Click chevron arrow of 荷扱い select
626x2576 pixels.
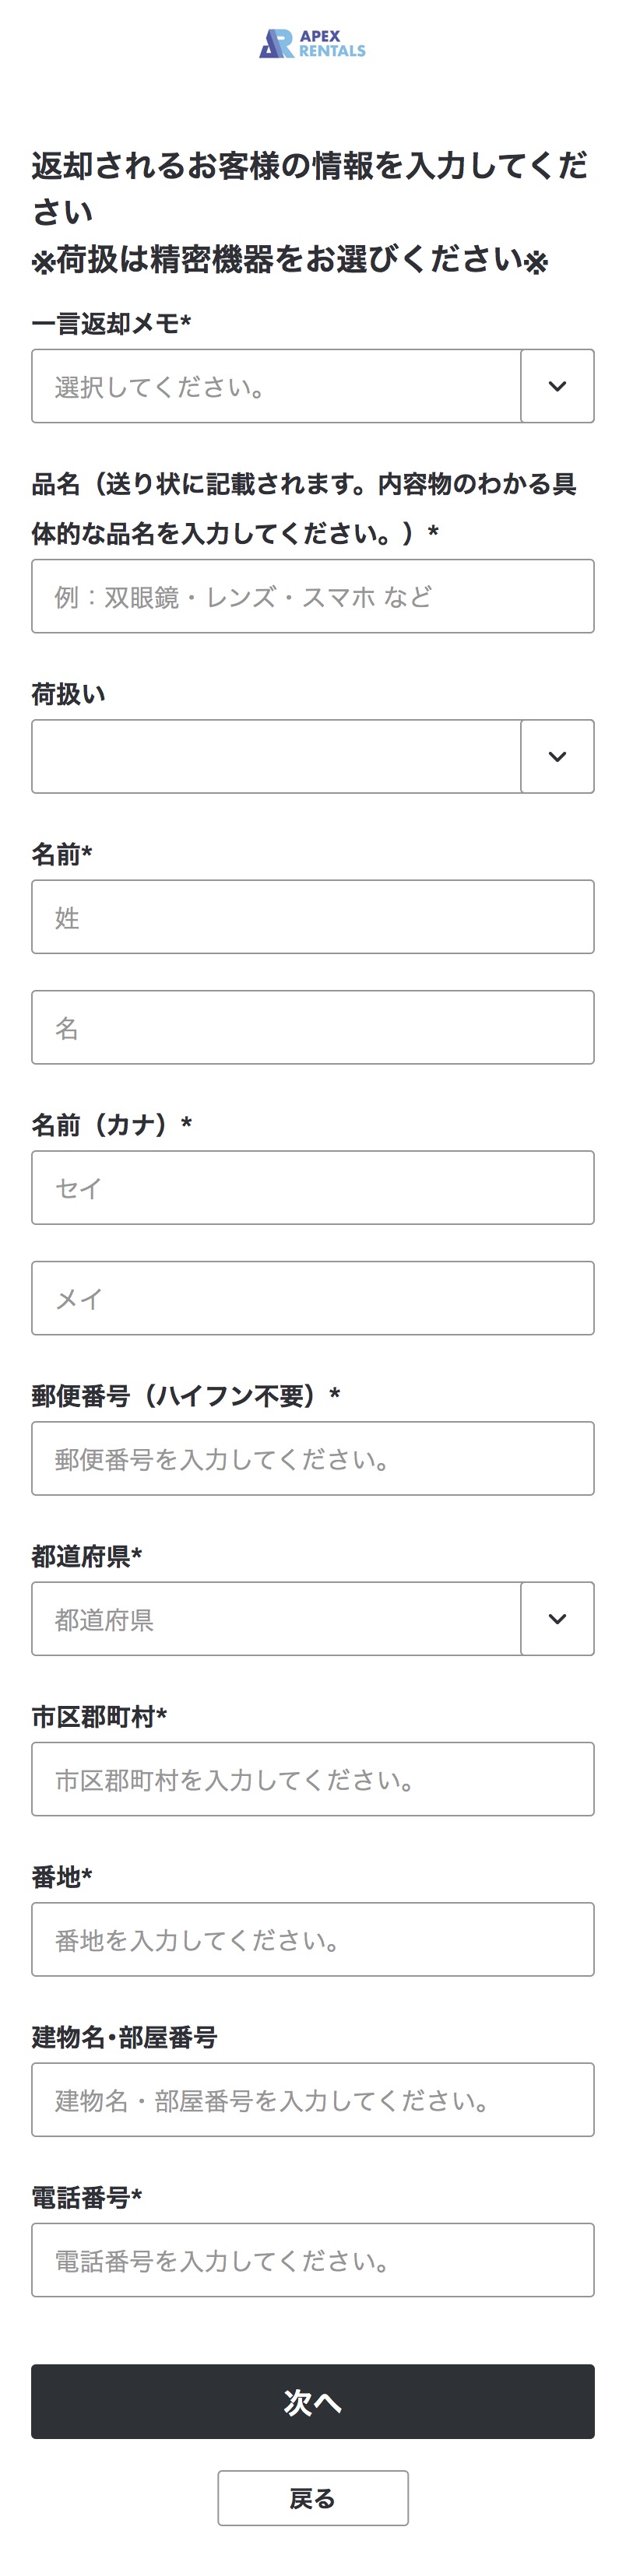pos(557,756)
